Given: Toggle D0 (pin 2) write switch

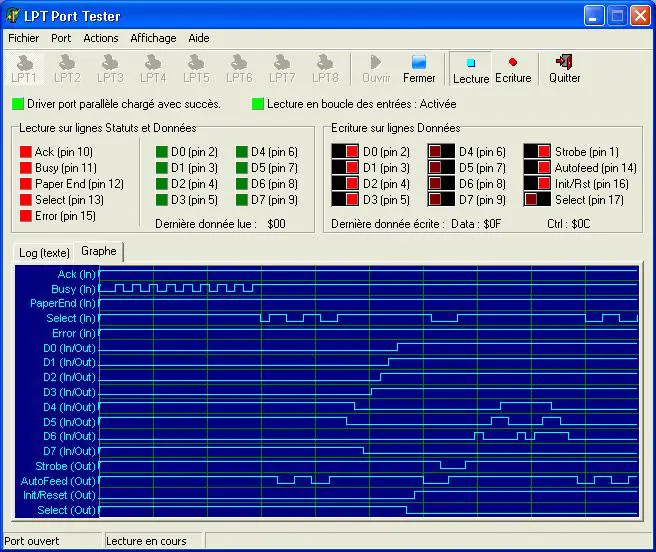Looking at the screenshot, I should (x=345, y=151).
